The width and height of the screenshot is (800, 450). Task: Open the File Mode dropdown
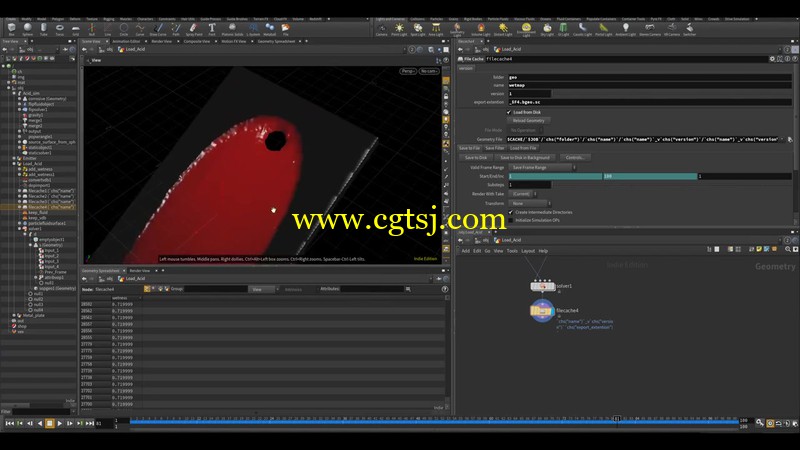click(x=526, y=130)
